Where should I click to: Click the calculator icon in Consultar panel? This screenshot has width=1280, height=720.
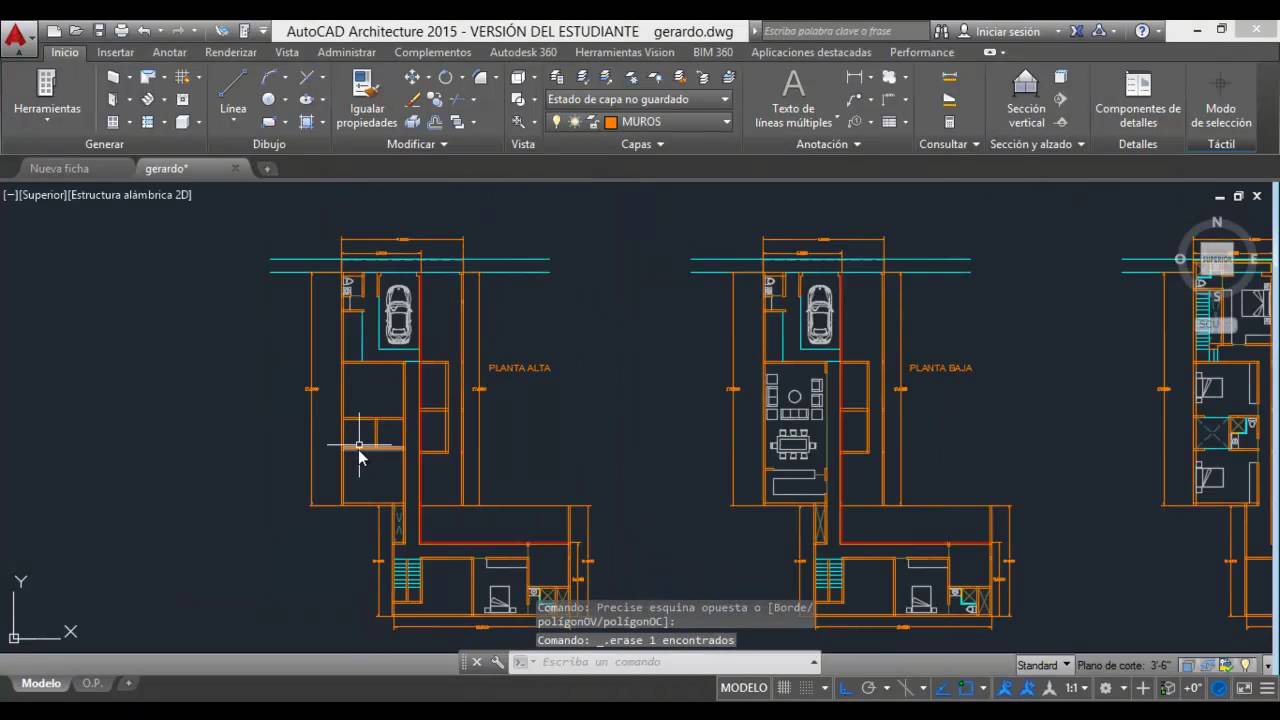(949, 122)
